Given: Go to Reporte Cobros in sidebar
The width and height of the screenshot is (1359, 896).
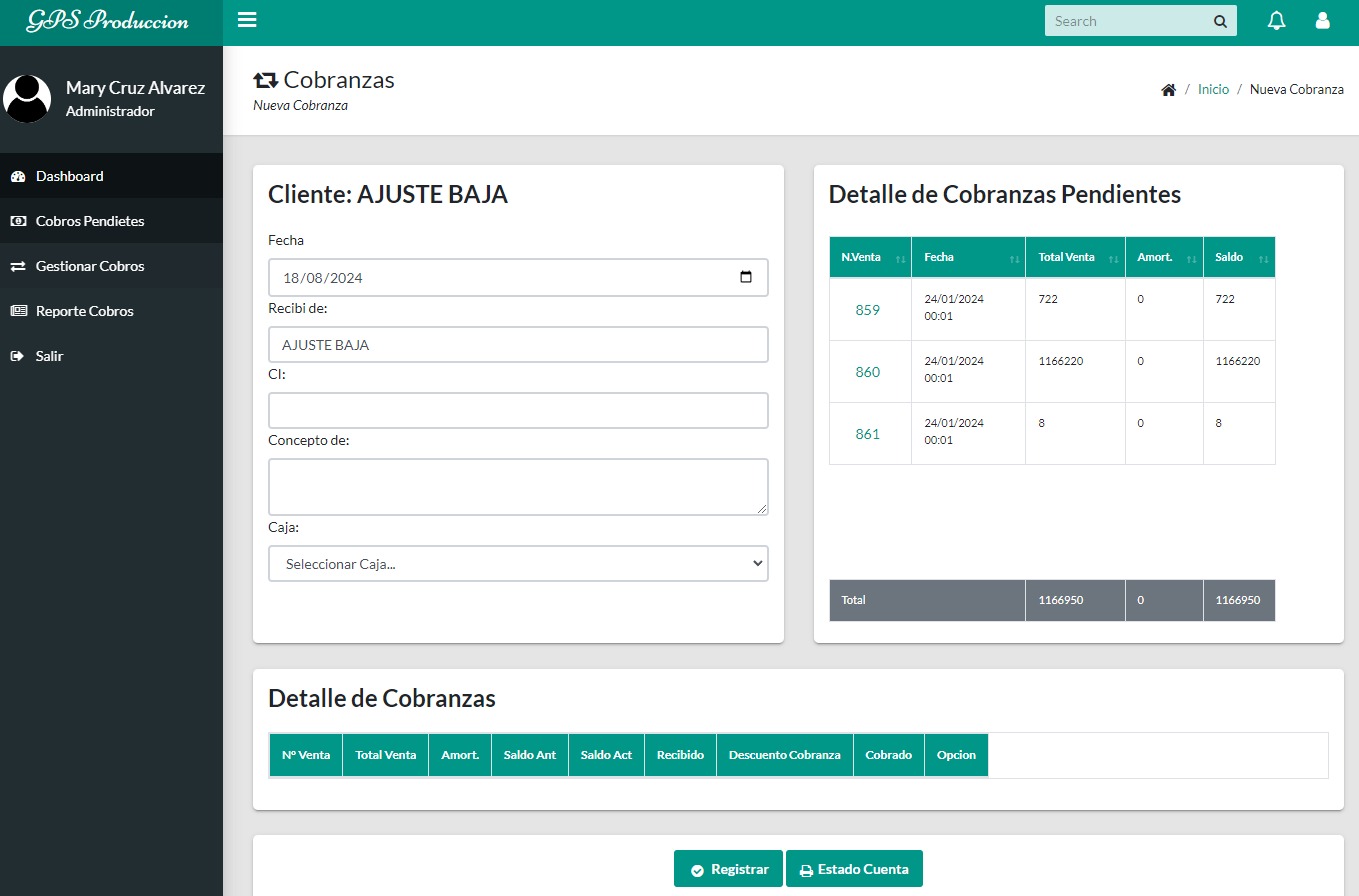Looking at the screenshot, I should pos(85,311).
